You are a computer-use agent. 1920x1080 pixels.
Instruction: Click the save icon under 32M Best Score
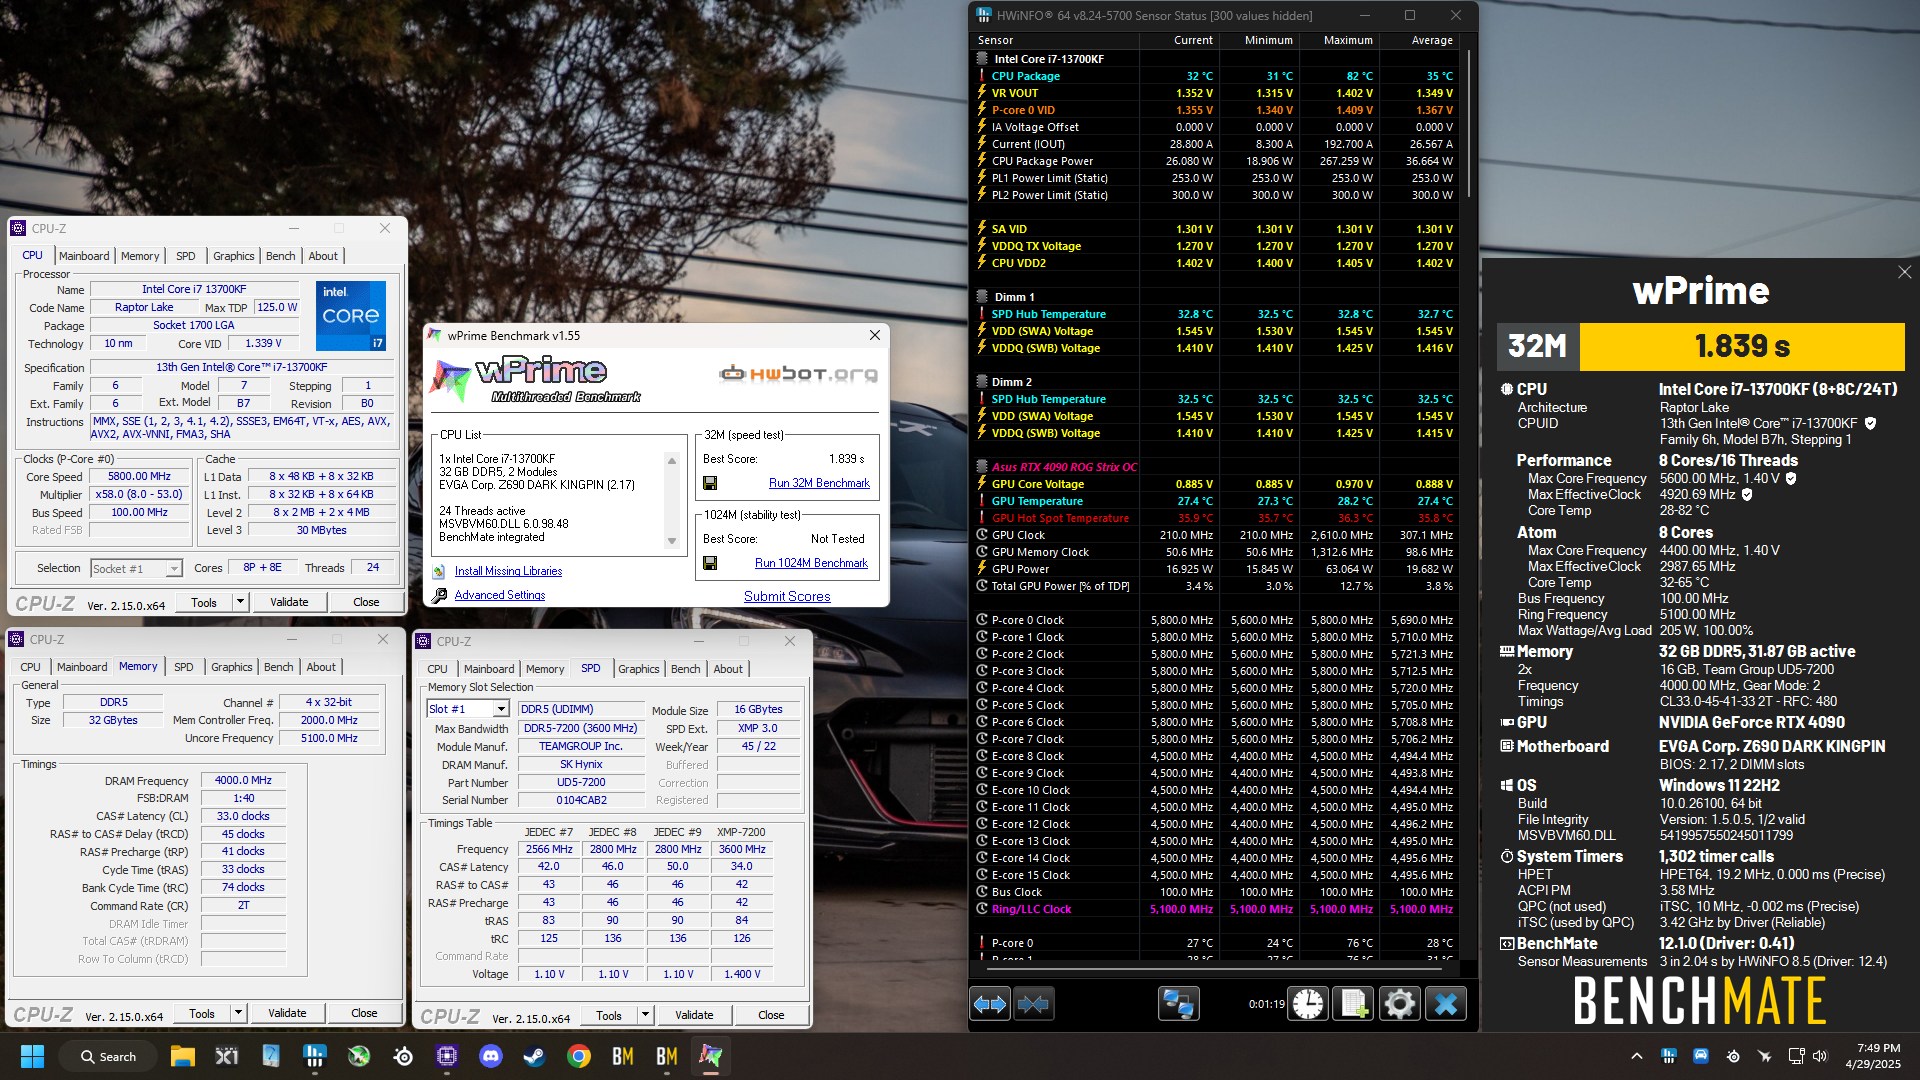(x=710, y=483)
